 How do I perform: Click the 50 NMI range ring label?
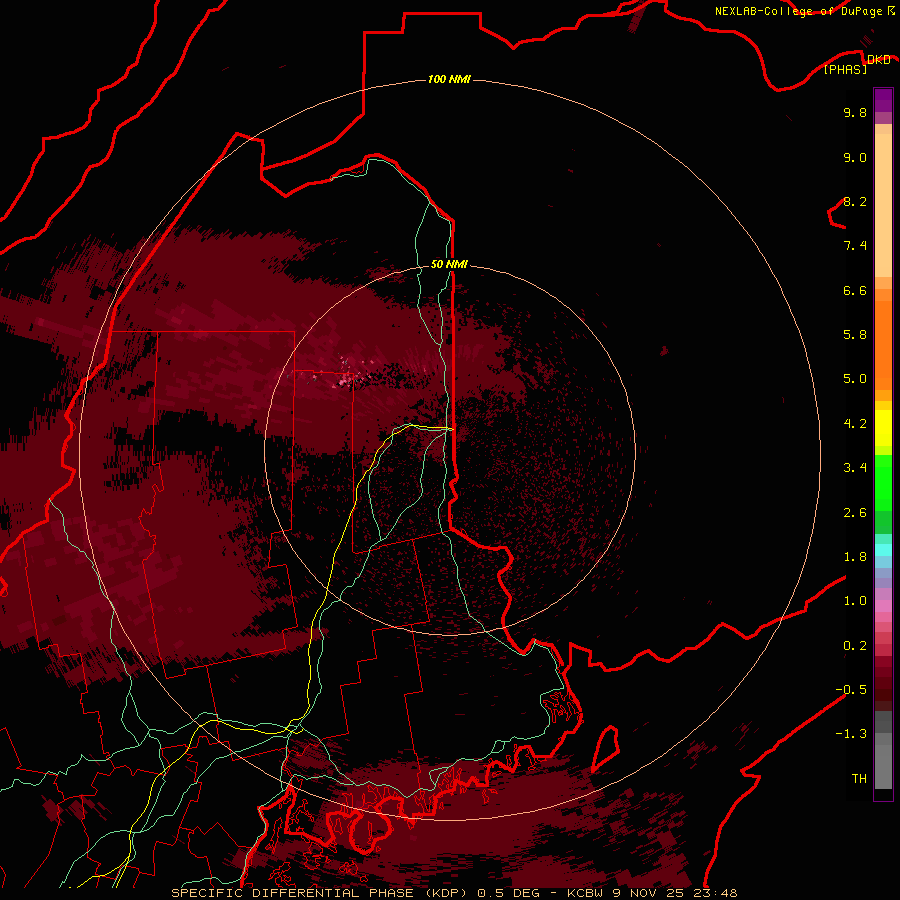[449, 264]
